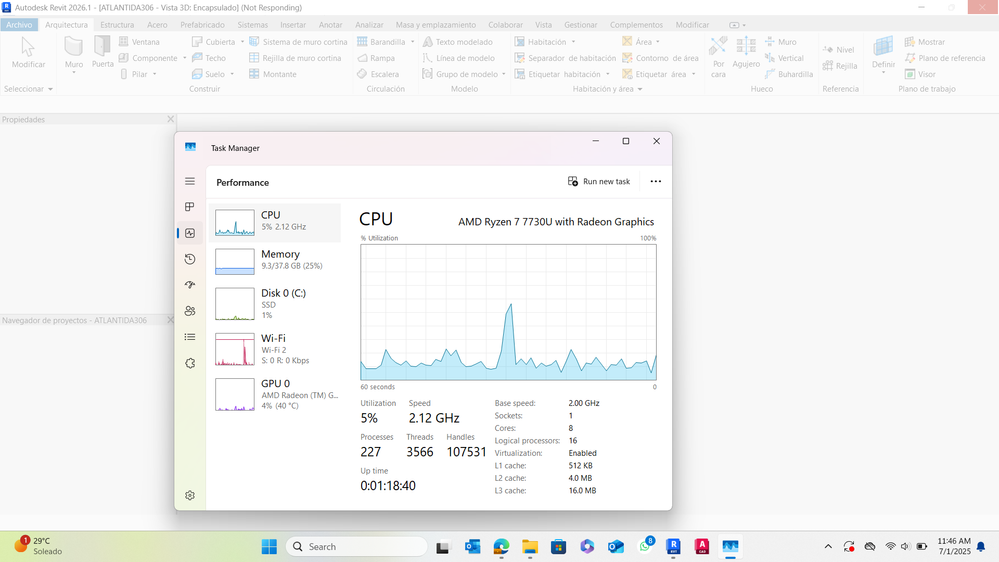Expand Muro tool dropdown arrow

pyautogui.click(x=74, y=73)
